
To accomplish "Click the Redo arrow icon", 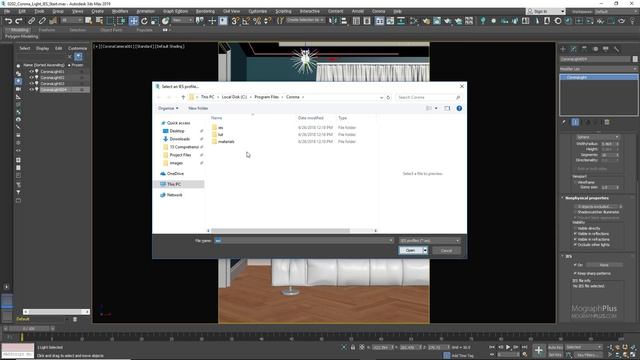I will point(19,21).
